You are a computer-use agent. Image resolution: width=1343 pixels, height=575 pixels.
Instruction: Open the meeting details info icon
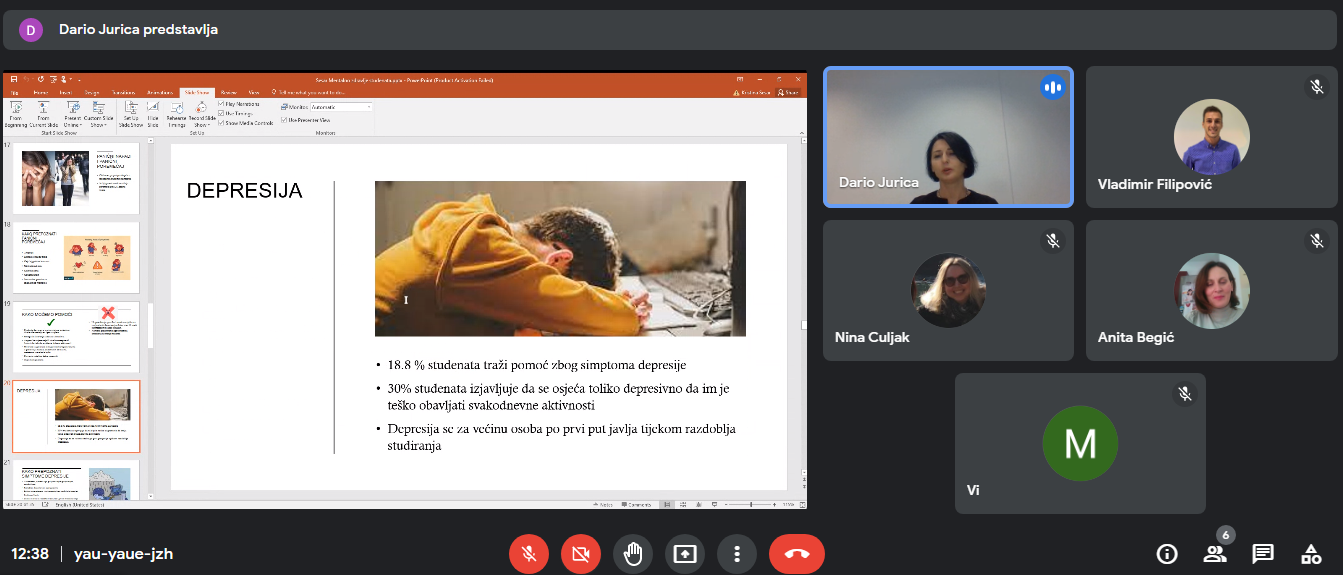click(x=1166, y=554)
